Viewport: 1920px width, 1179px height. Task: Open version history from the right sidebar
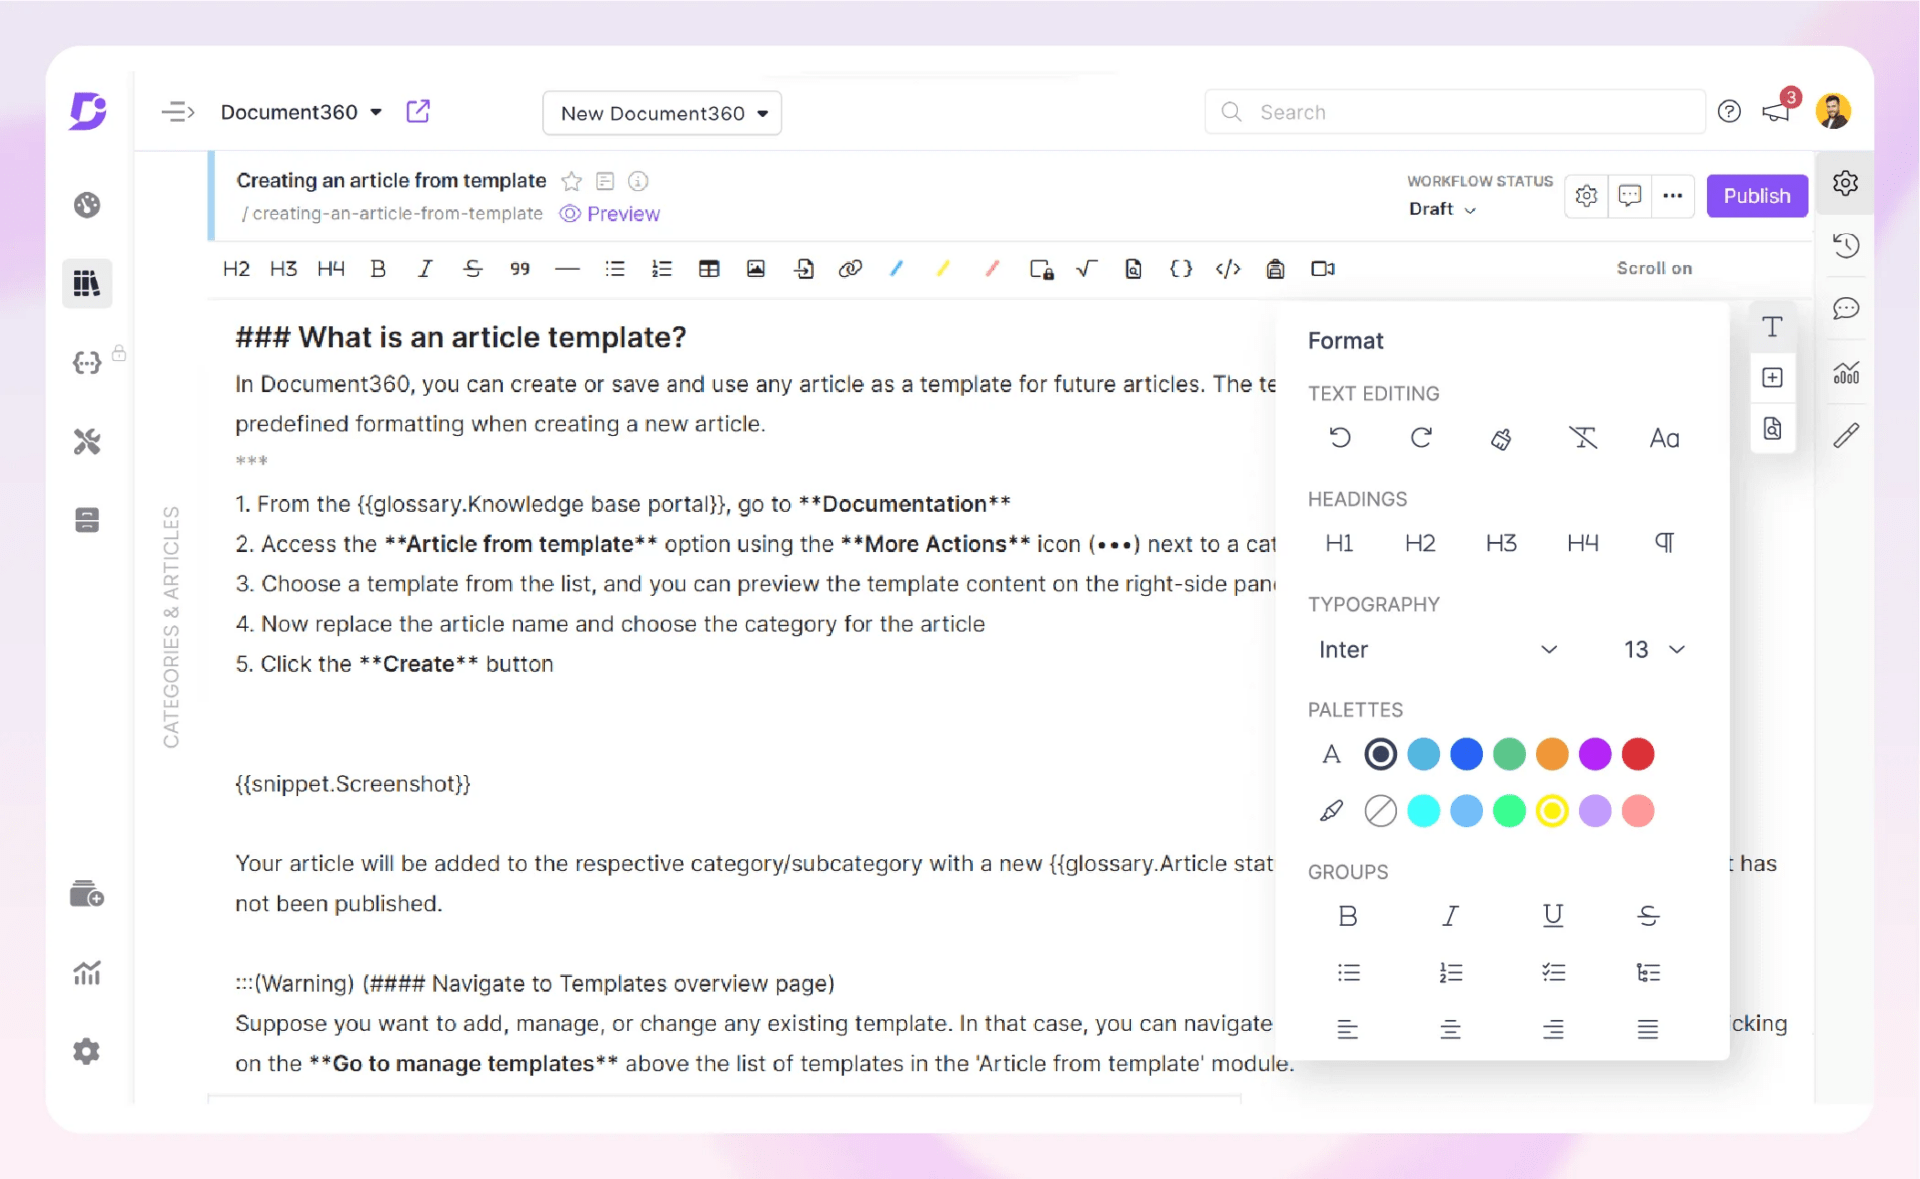(1847, 245)
